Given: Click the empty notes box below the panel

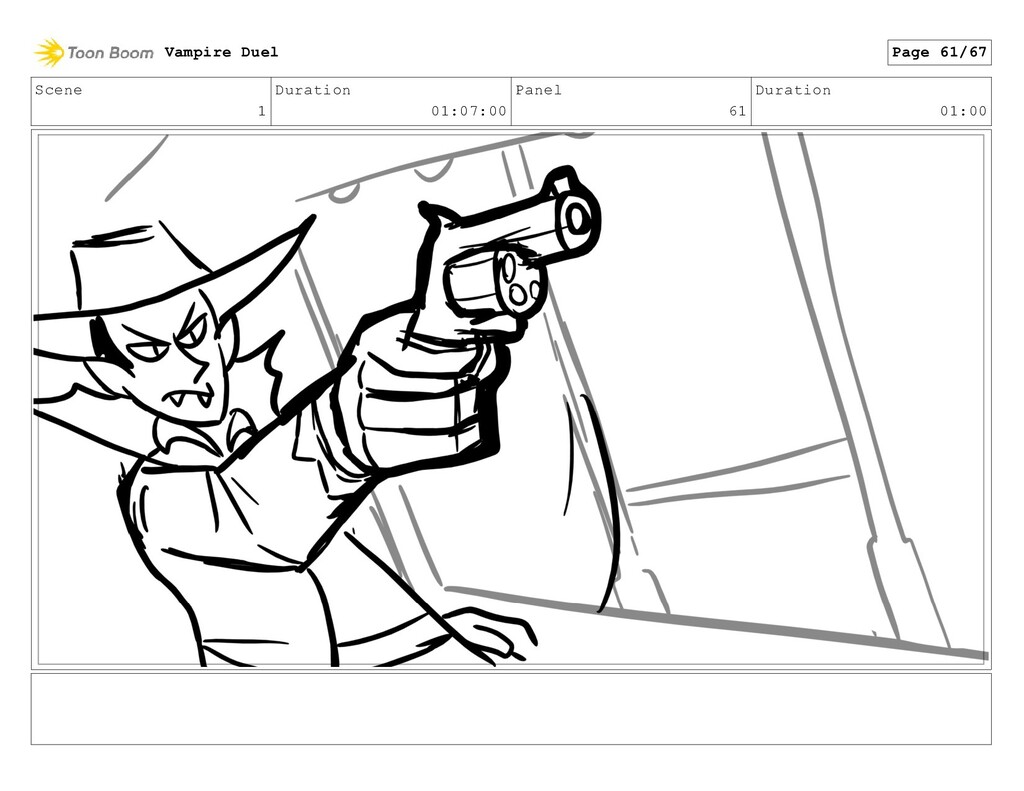Looking at the screenshot, I should 511,709.
